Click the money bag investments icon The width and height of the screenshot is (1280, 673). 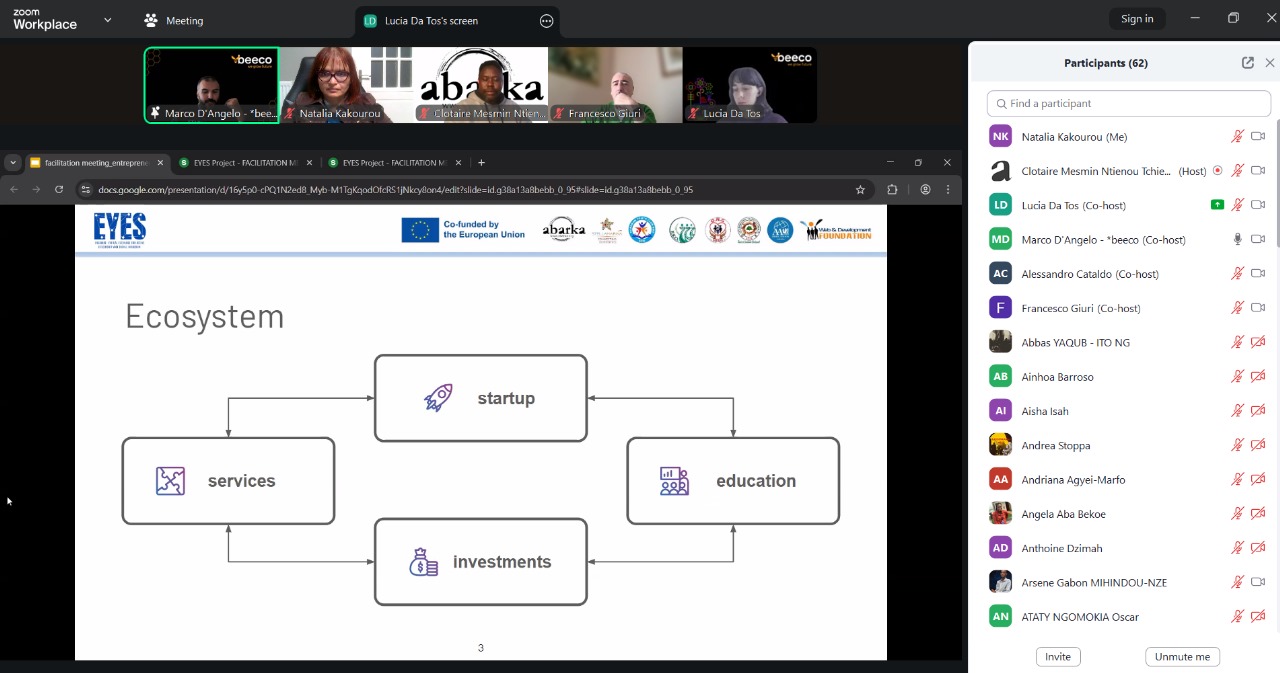tap(423, 562)
